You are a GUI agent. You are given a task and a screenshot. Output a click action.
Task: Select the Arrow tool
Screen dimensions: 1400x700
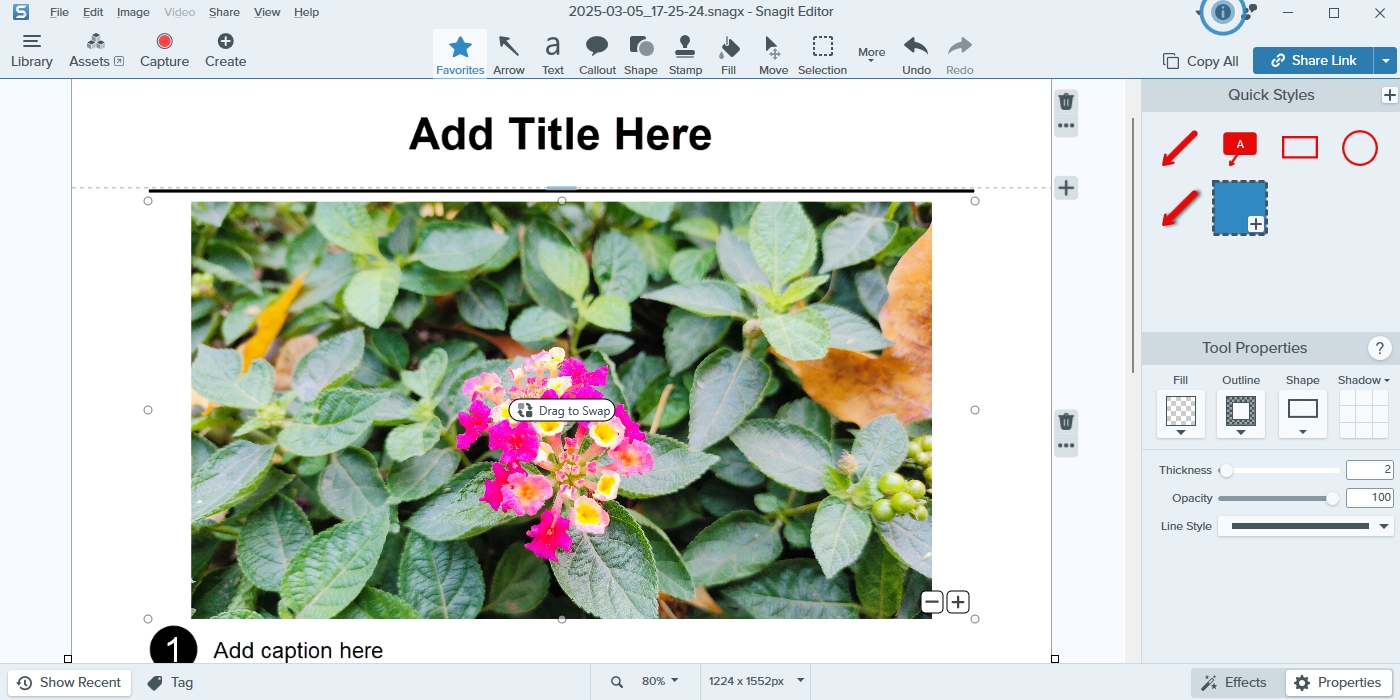509,54
